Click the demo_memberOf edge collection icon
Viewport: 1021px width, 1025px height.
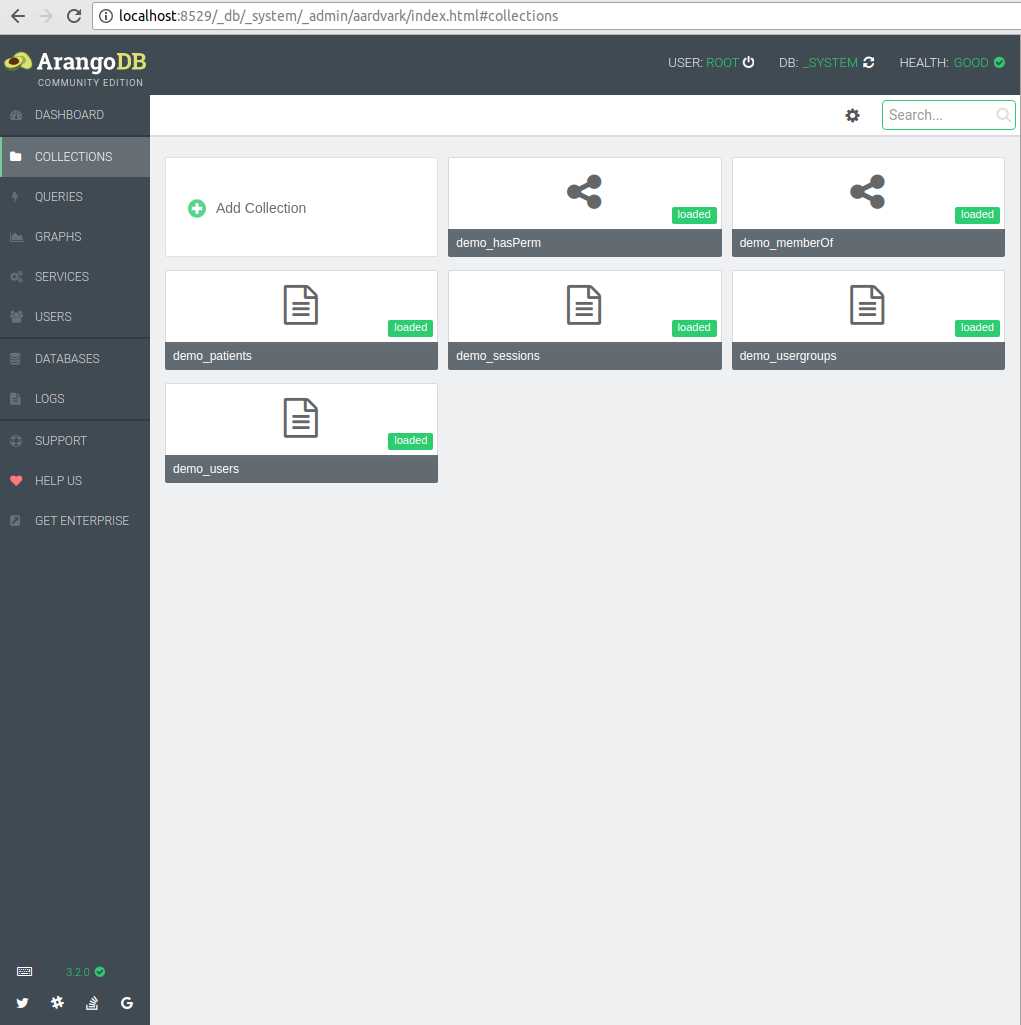coord(867,192)
